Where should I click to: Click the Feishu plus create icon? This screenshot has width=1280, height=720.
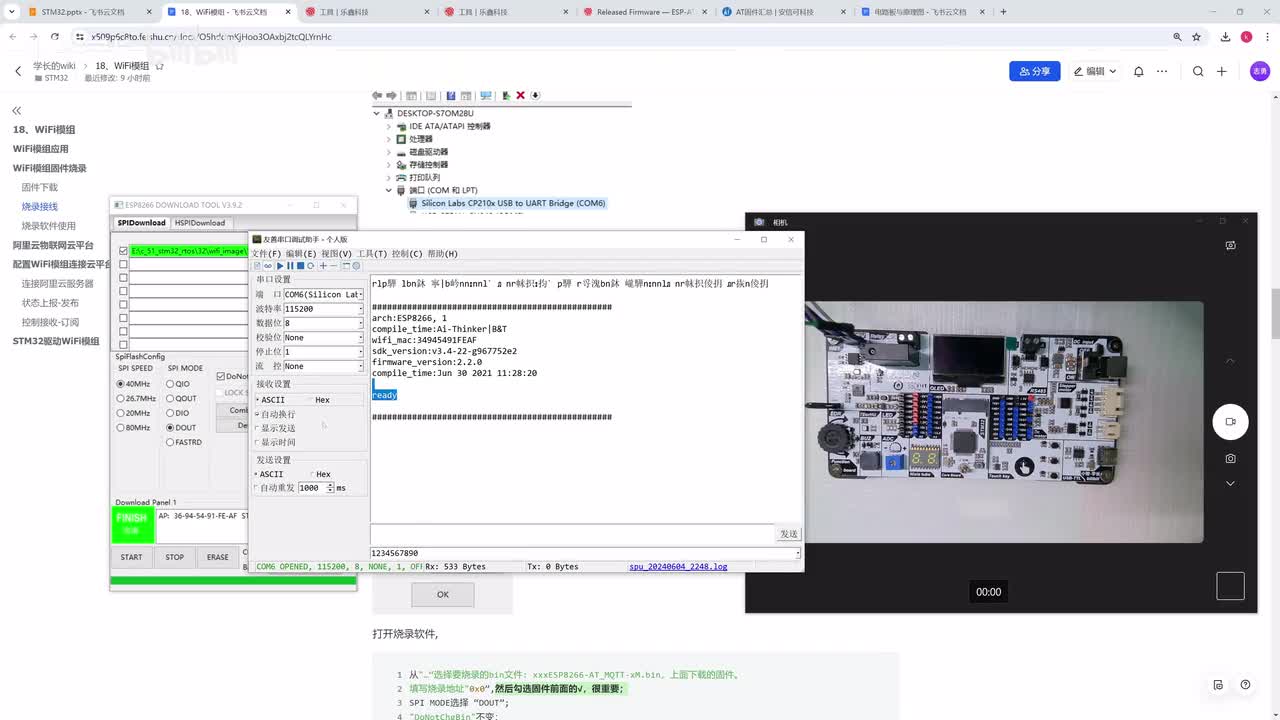point(1221,71)
